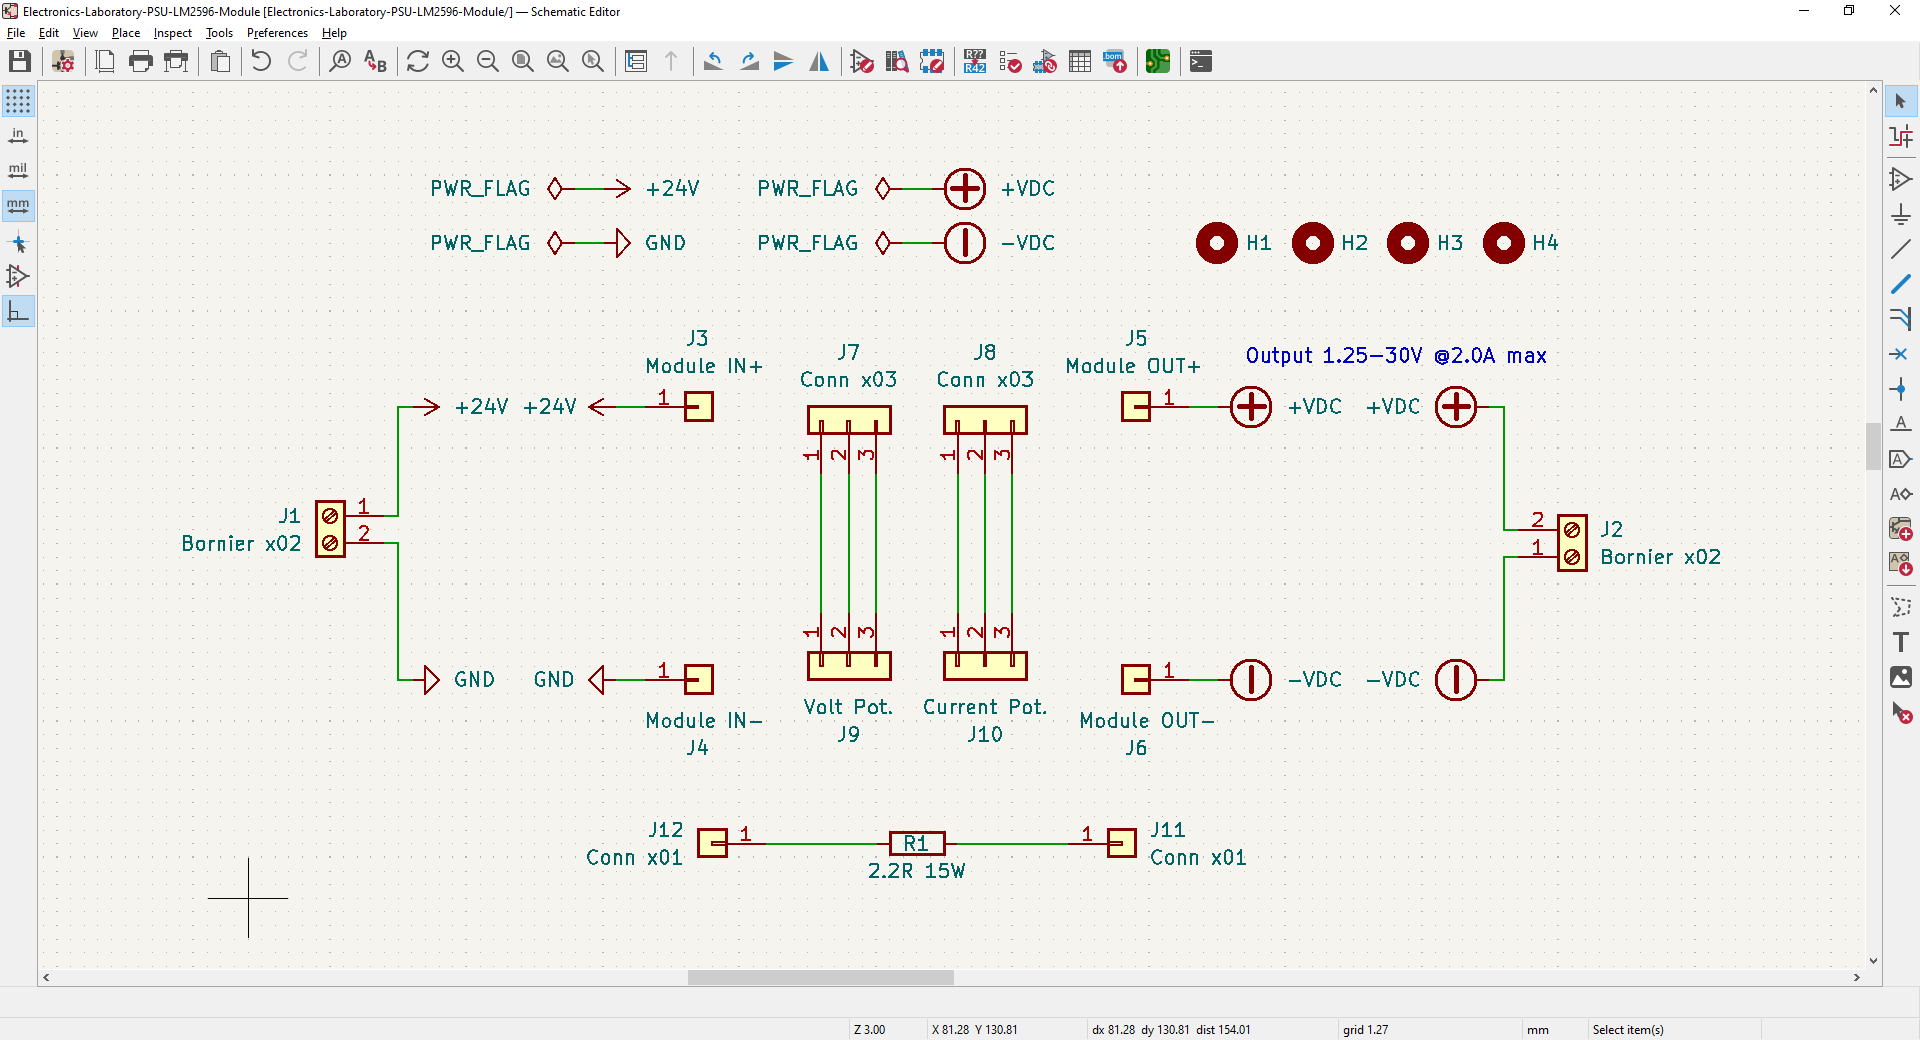Open the Symbol Library Browser
The width and height of the screenshot is (1920, 1040).
click(x=897, y=61)
